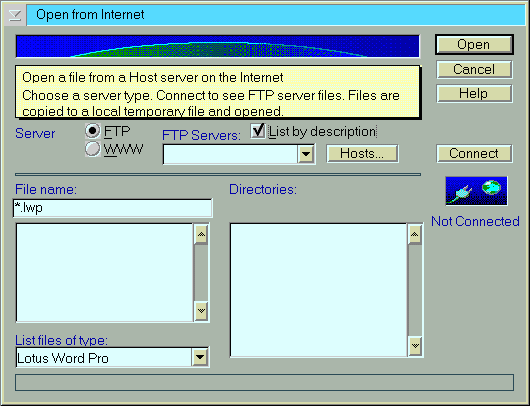Click the Lotus Word Pro file type field

[x=104, y=358]
